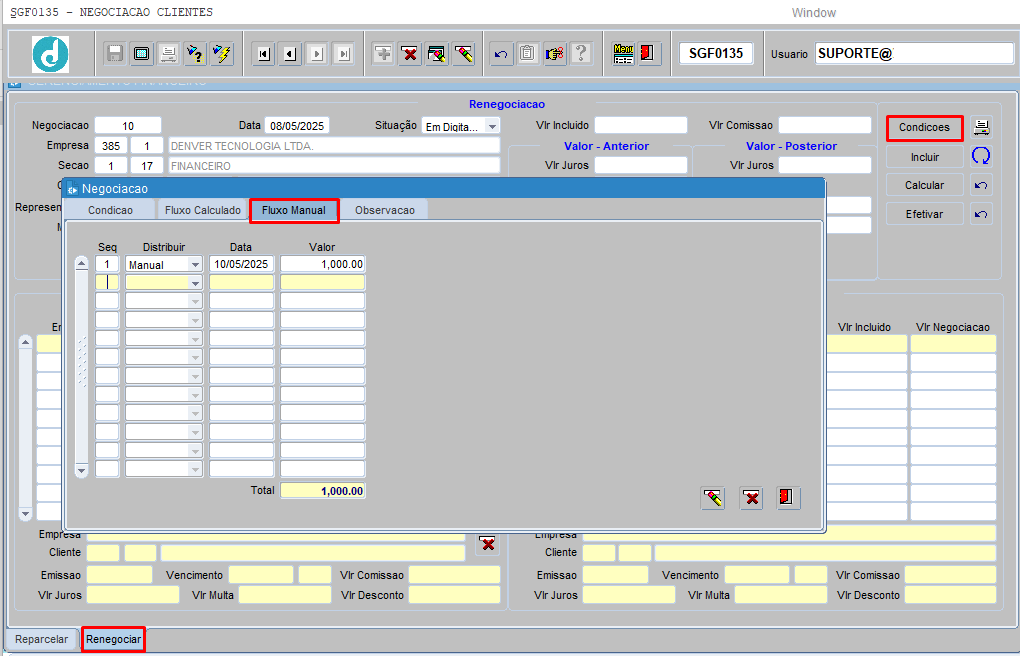
Task: Click the clipboard toolbar icon
Action: tap(528, 53)
